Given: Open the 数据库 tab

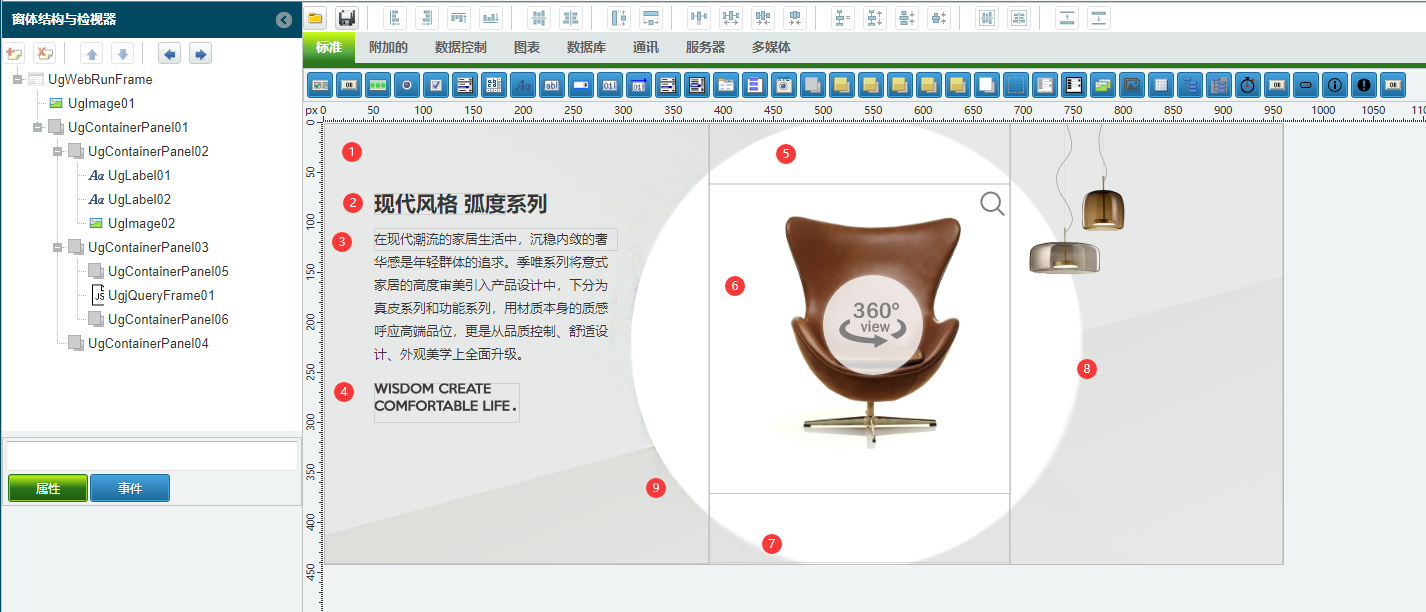Looking at the screenshot, I should click(586, 47).
